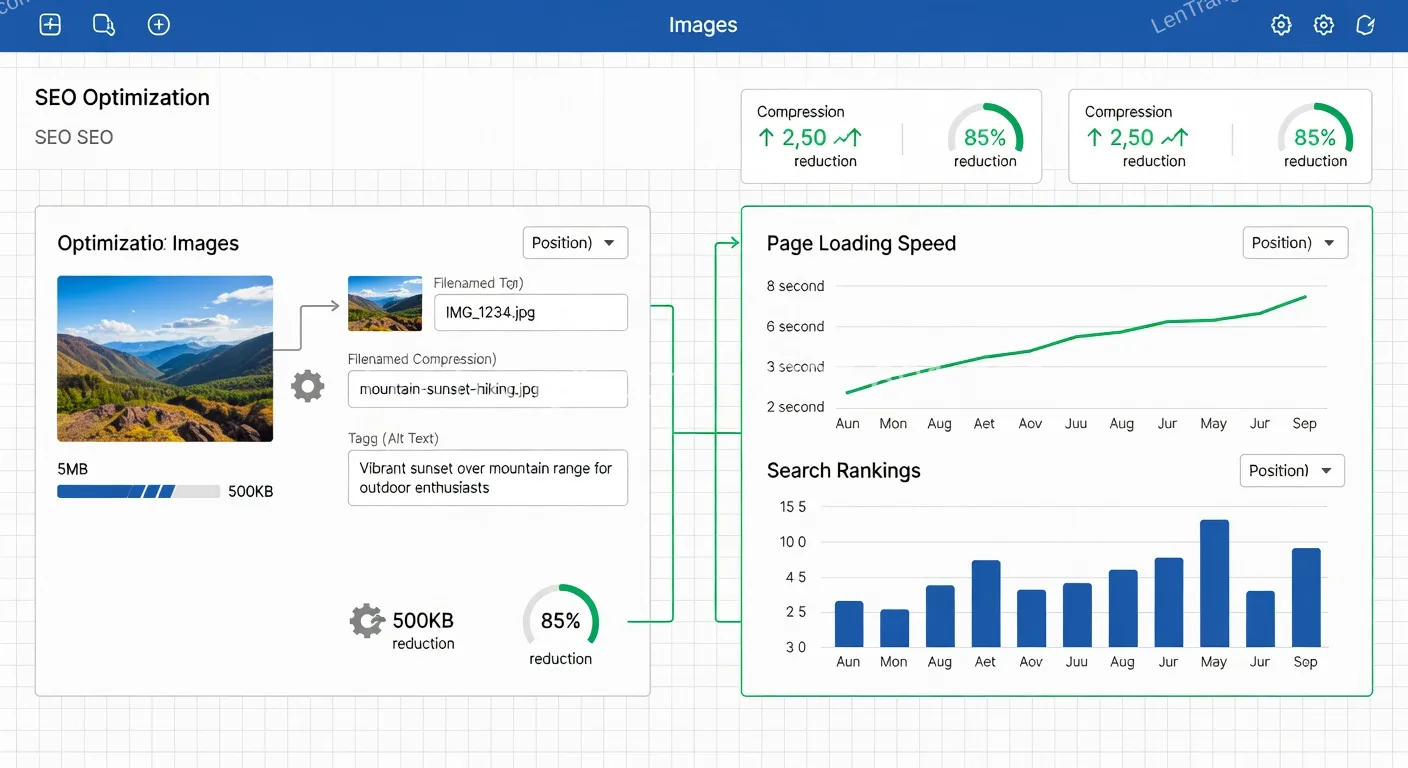Viewport: 1408px width, 768px height.
Task: Click the Page Loading Speed heading
Action: pyautogui.click(x=861, y=243)
